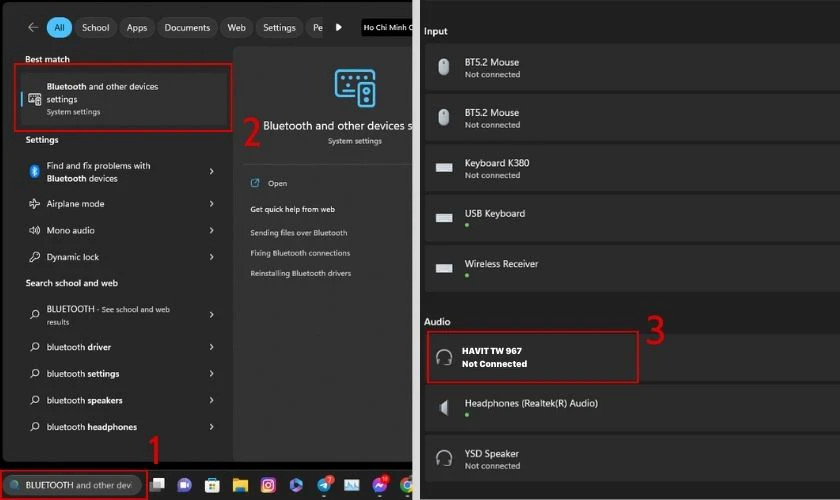Screen dimensions: 840x500
Task: Open Telegram taskbar icon
Action: [x=325, y=485]
